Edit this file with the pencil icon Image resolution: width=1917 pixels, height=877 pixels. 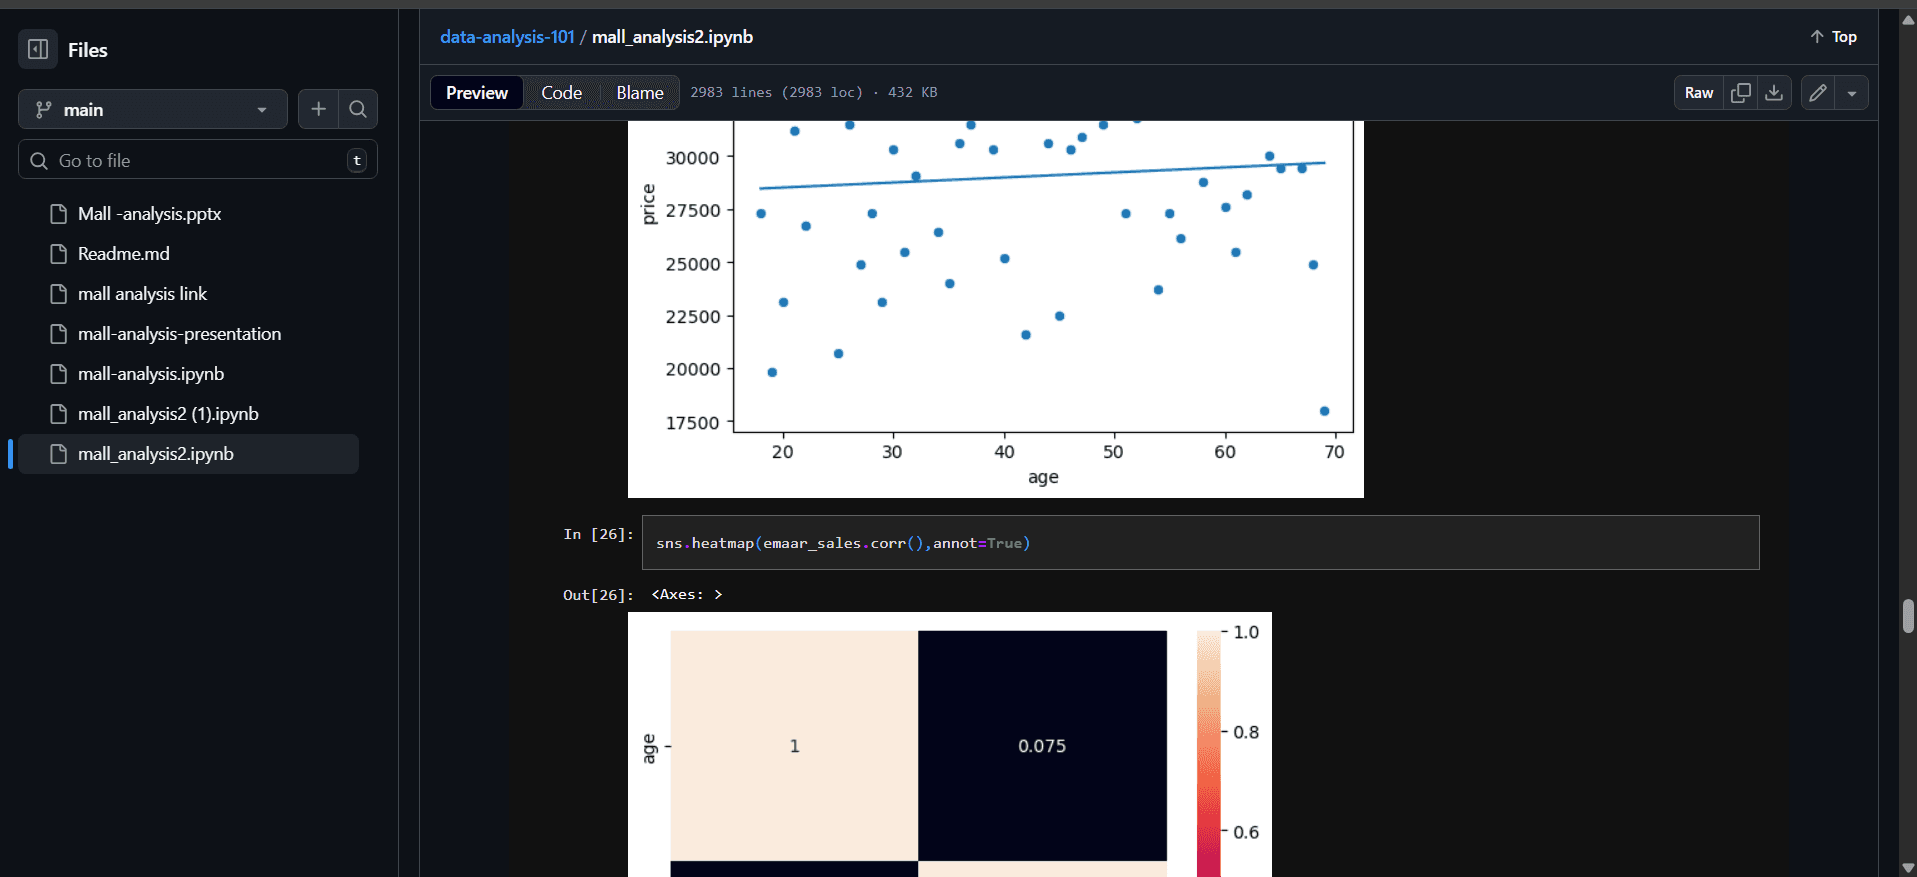click(x=1818, y=93)
